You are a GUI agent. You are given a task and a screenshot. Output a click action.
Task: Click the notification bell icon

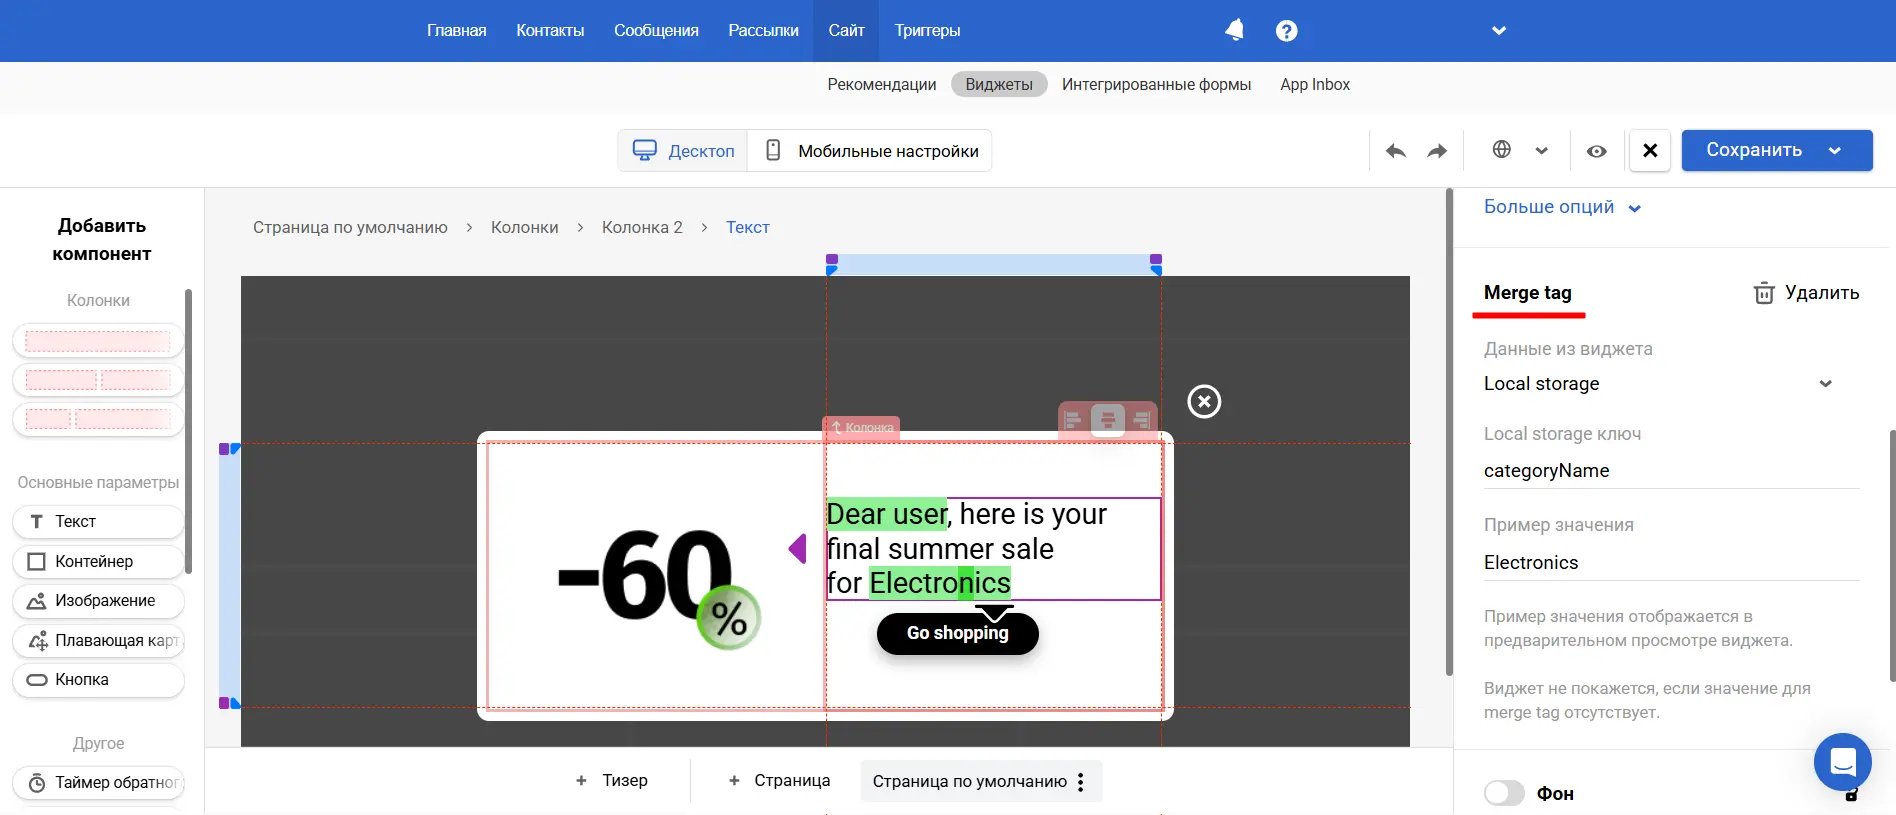(x=1234, y=30)
